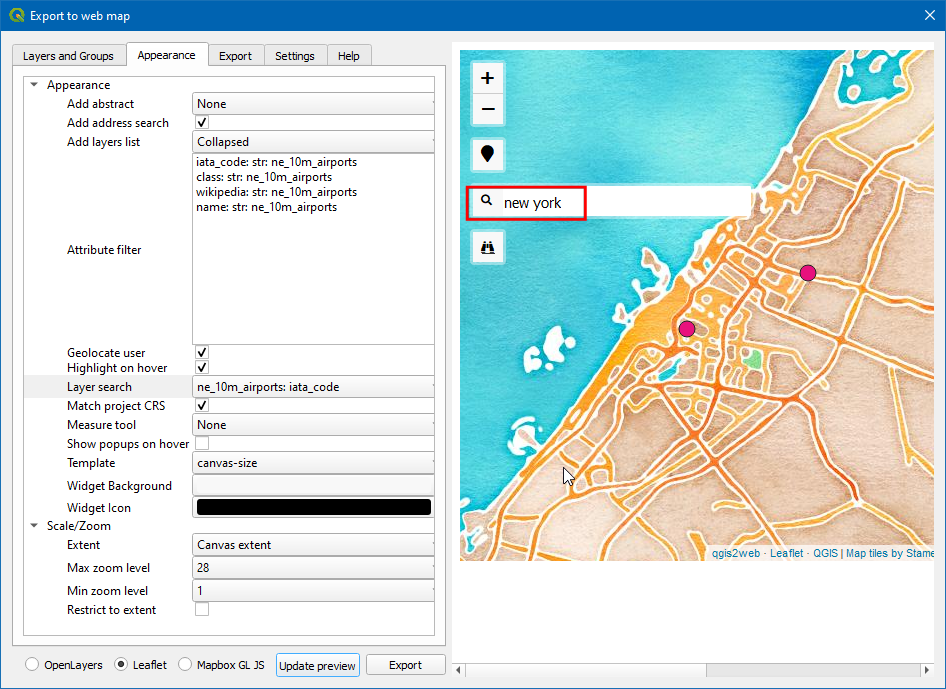Viewport: 946px width, 689px height.
Task: Click the map zoom in plus button
Action: [488, 78]
